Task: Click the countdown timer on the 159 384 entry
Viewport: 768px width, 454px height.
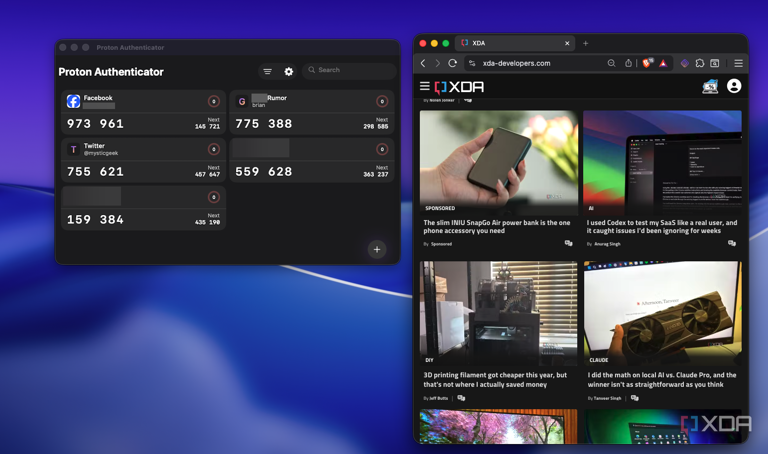Action: (214, 197)
